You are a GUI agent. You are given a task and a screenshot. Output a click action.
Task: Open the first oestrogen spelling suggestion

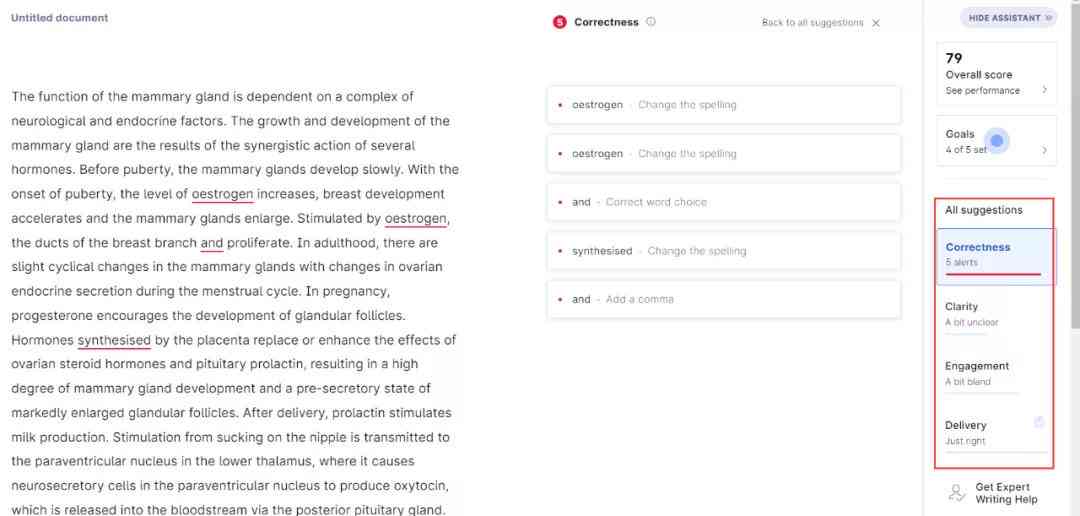click(723, 105)
